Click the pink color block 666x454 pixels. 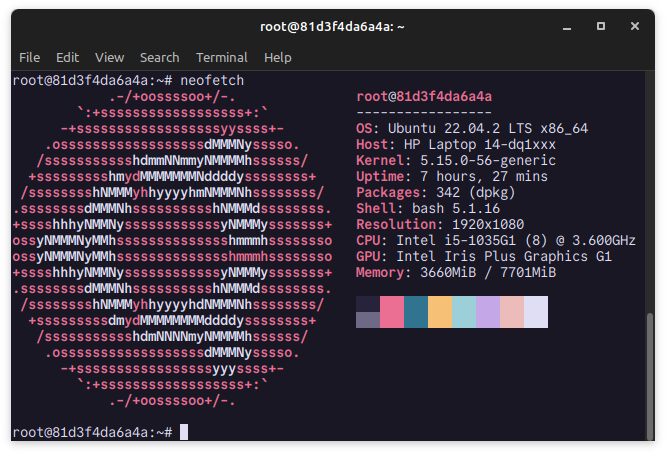click(x=392, y=312)
